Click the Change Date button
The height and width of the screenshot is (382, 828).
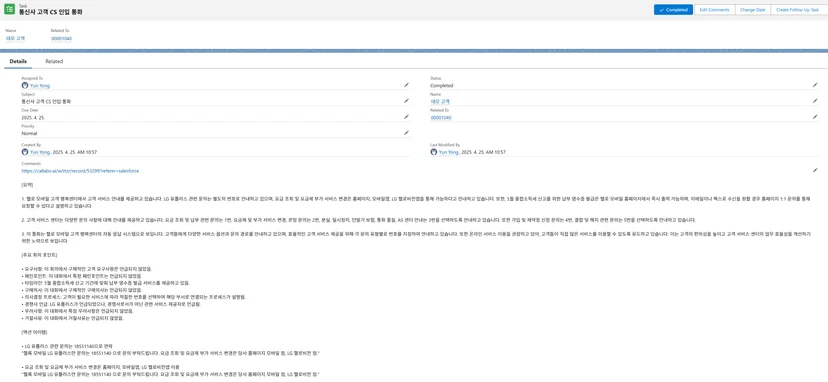(x=752, y=10)
